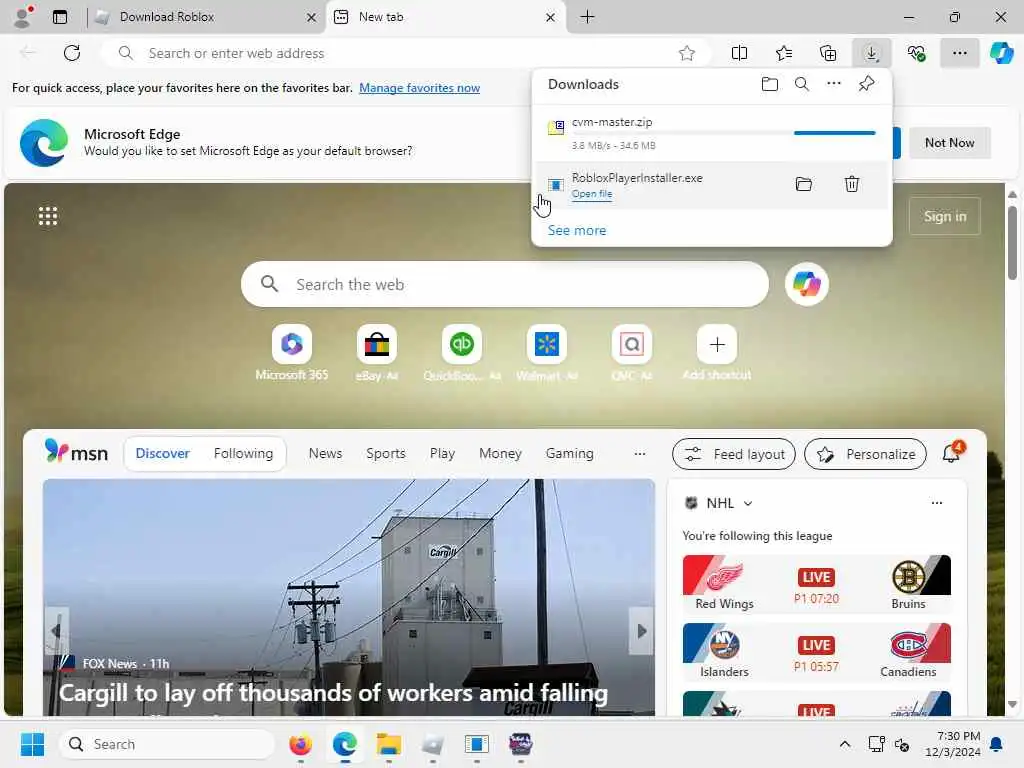Open Windows Start menu
1024x768 pixels.
pos(32,744)
